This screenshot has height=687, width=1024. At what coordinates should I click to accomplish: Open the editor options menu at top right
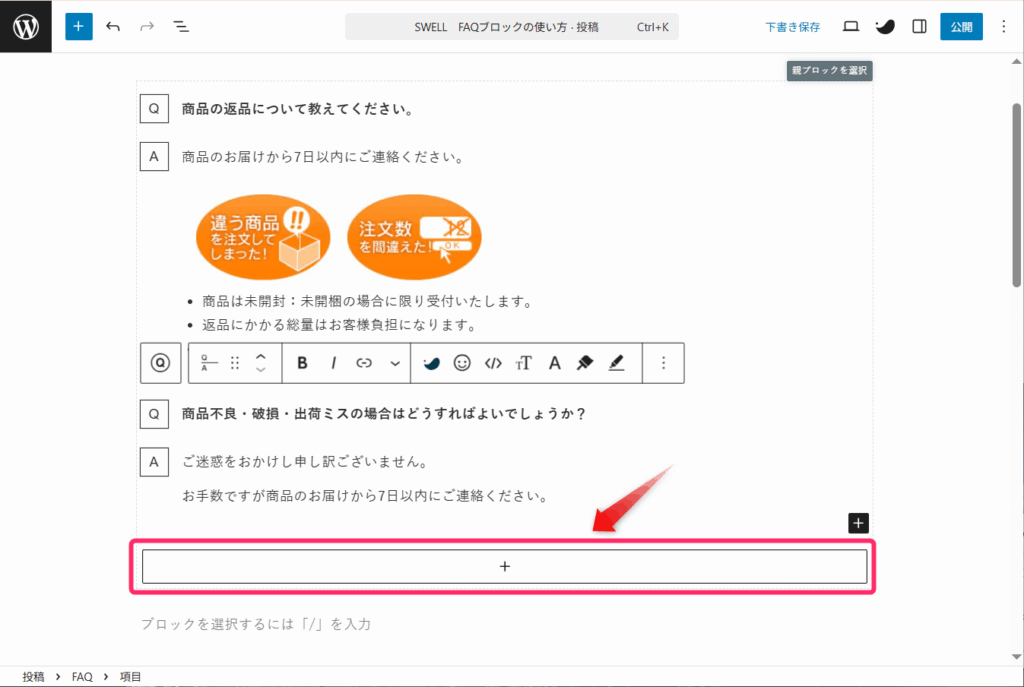click(1004, 27)
